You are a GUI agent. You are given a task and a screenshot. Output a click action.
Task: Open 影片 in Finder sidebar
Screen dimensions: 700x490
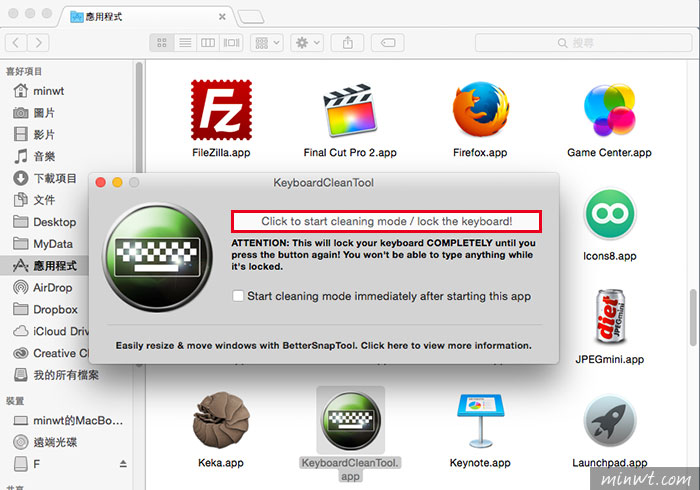(34, 135)
